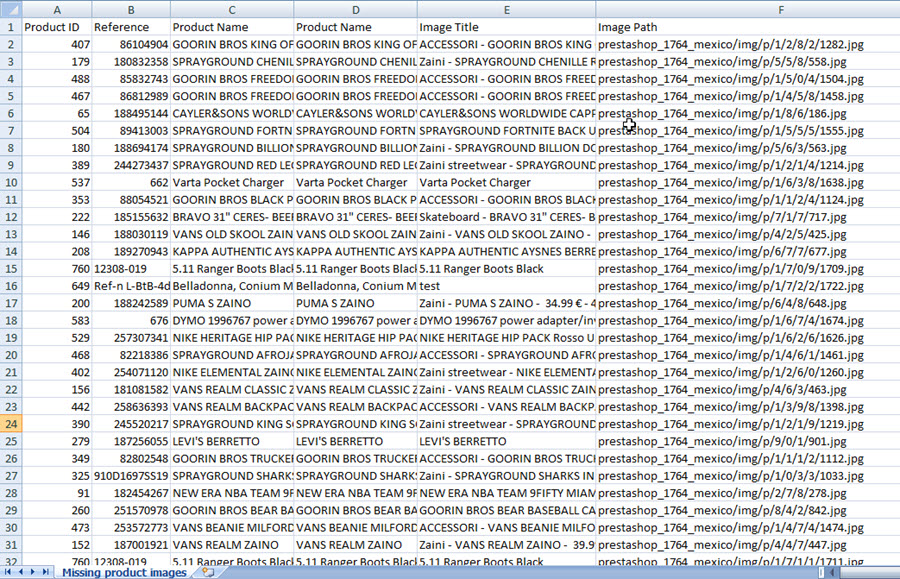Select row 31 header
The image size is (900, 579).
click(x=11, y=545)
